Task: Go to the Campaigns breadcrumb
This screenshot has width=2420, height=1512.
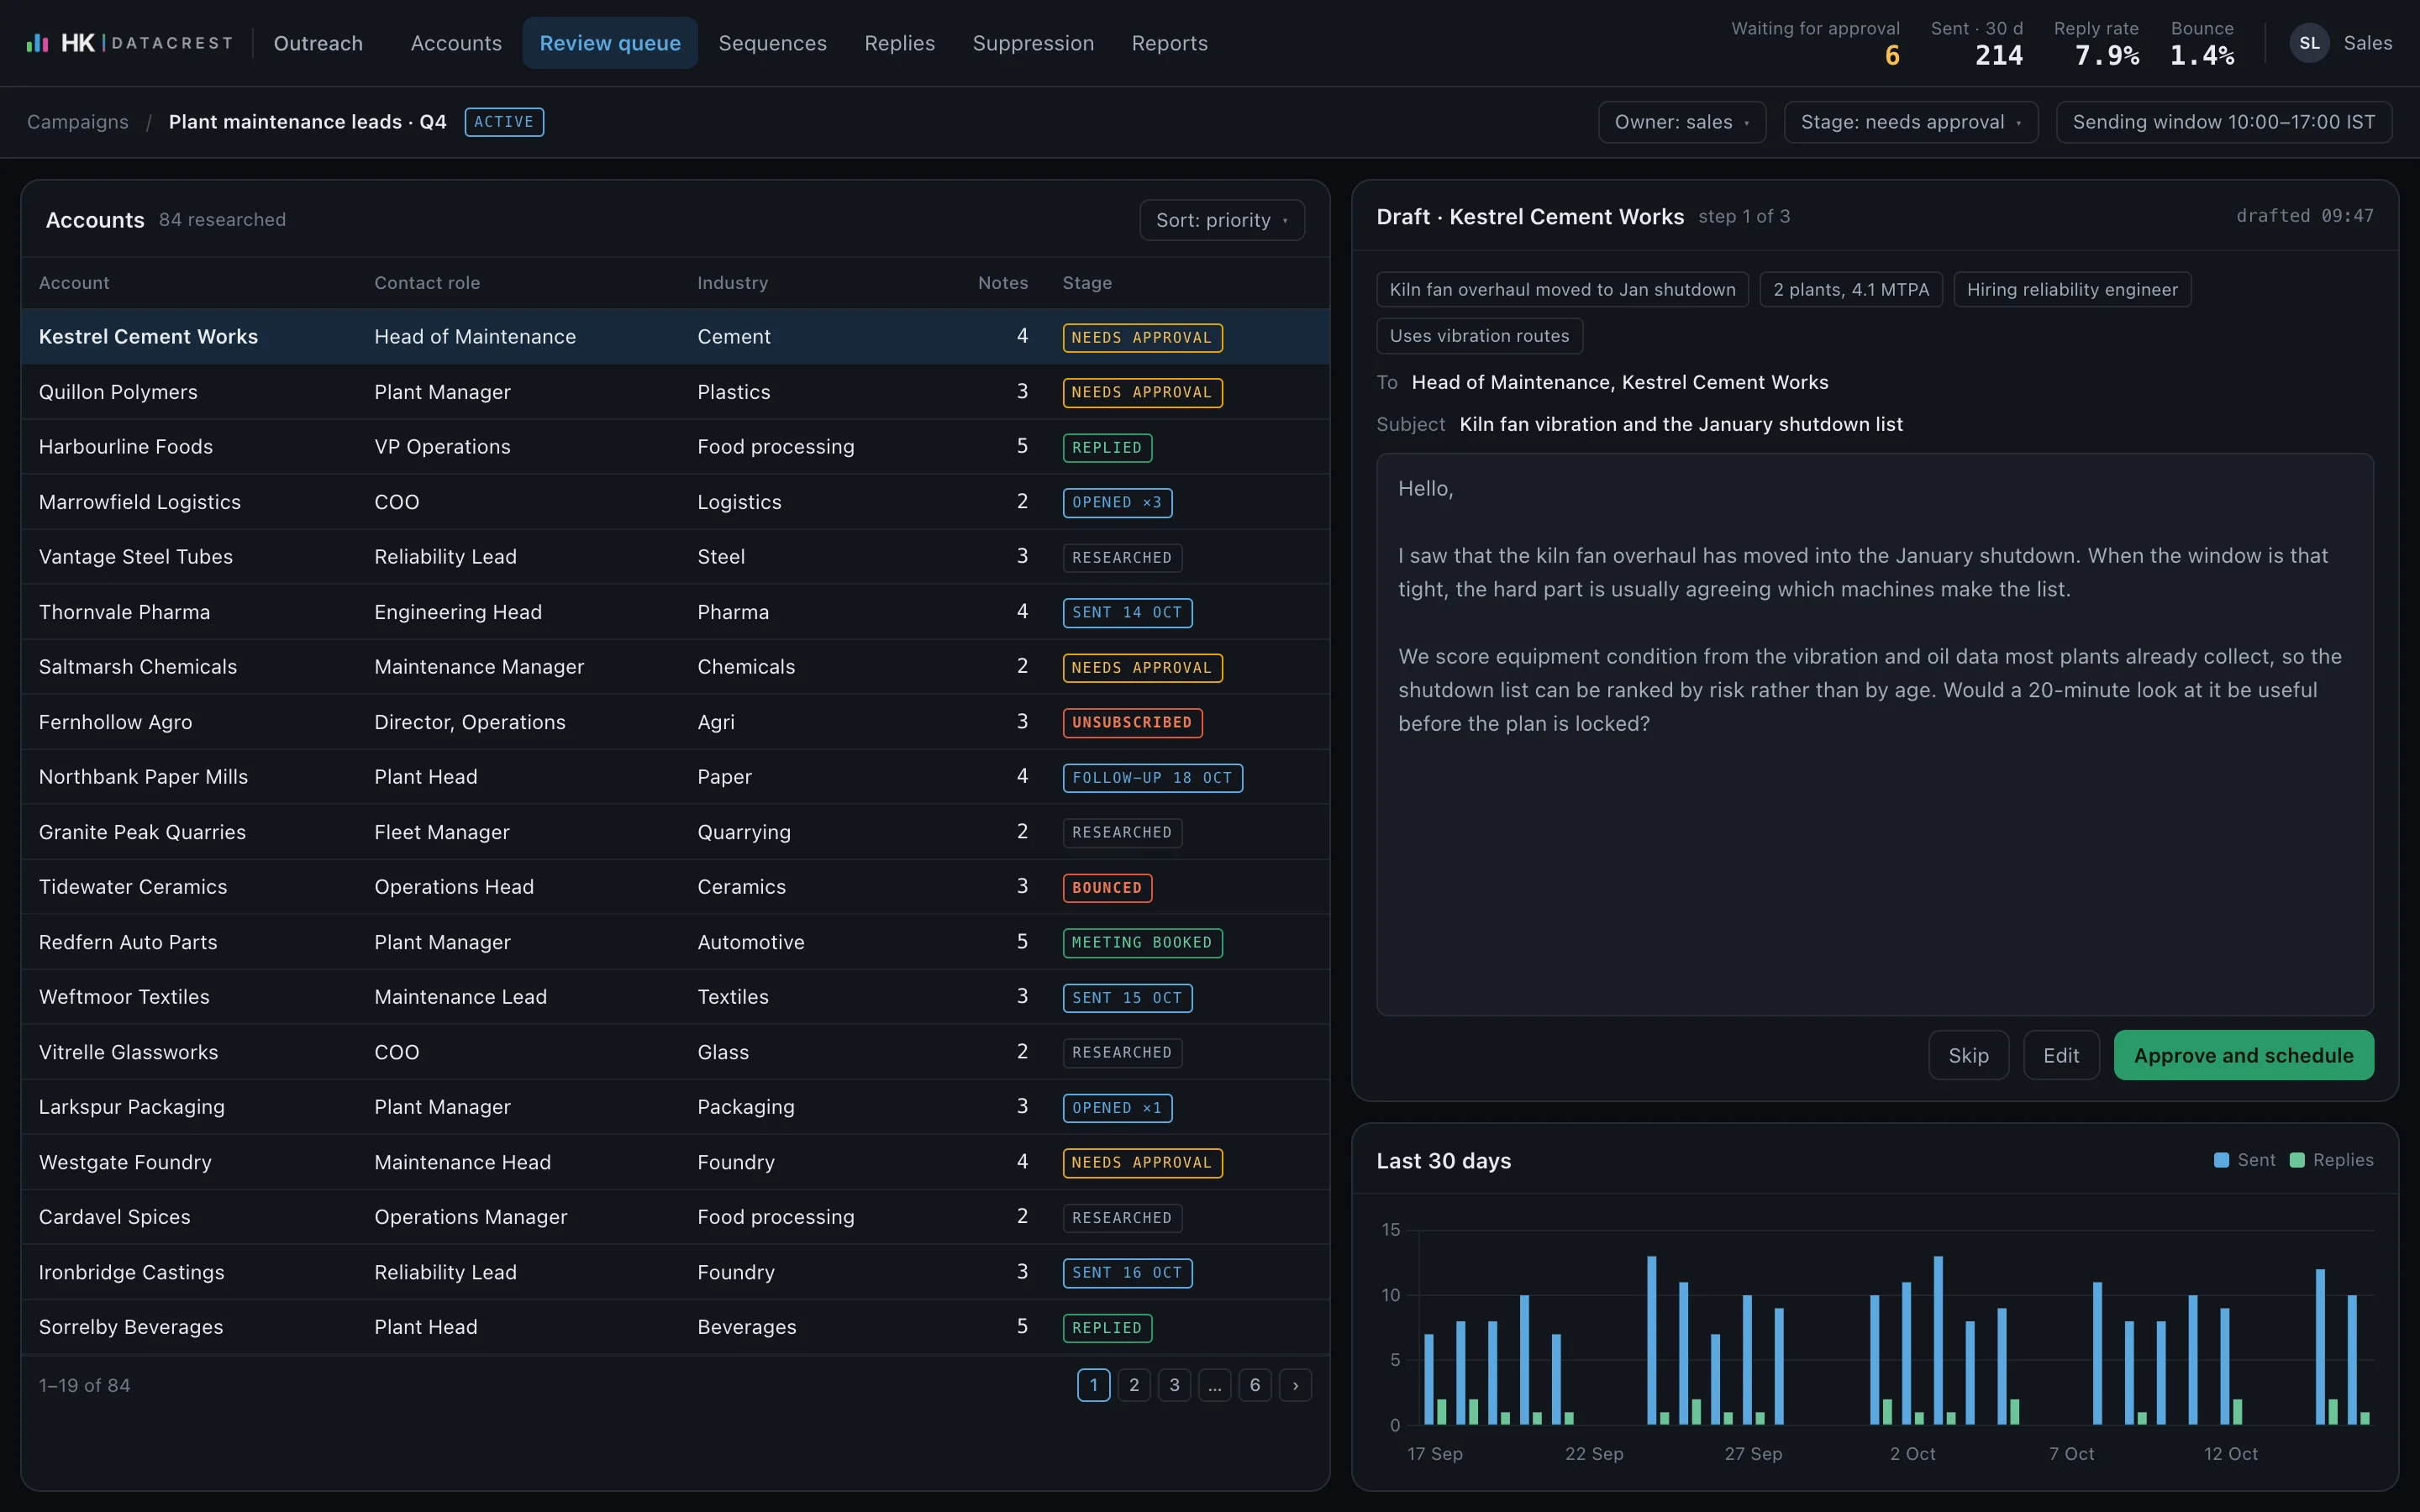Action: coord(78,122)
